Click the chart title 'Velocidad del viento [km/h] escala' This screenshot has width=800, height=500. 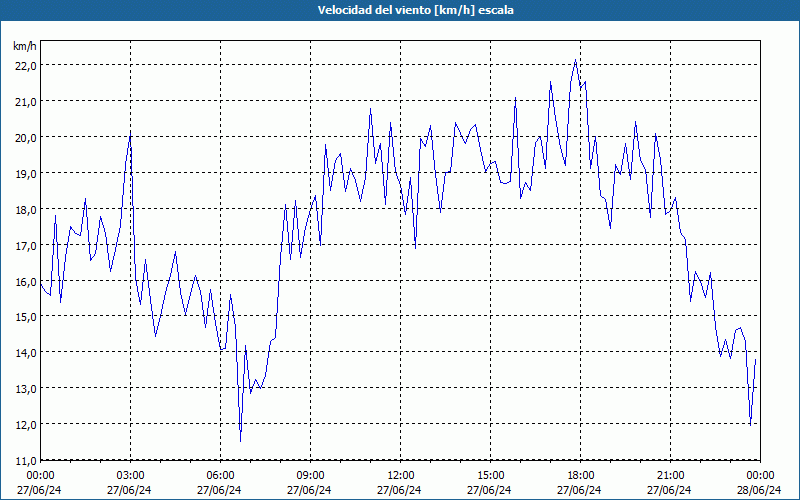[415, 10]
